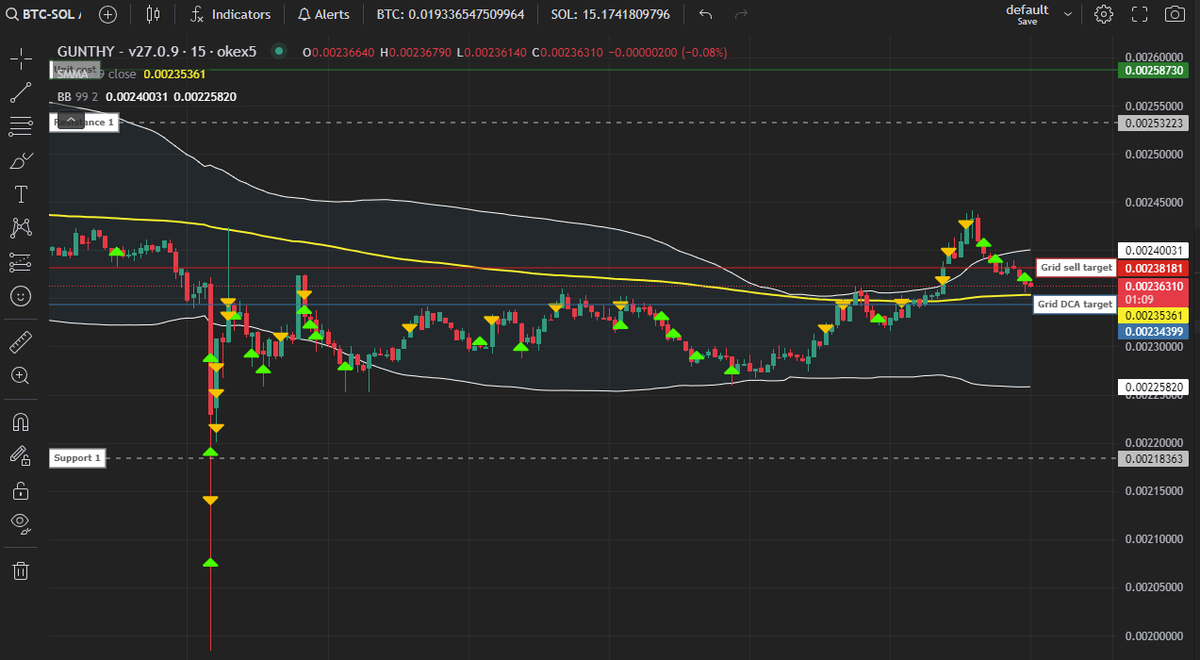Click the Resistance 1 line label
Viewport: 1200px width, 660px height.
tap(84, 122)
